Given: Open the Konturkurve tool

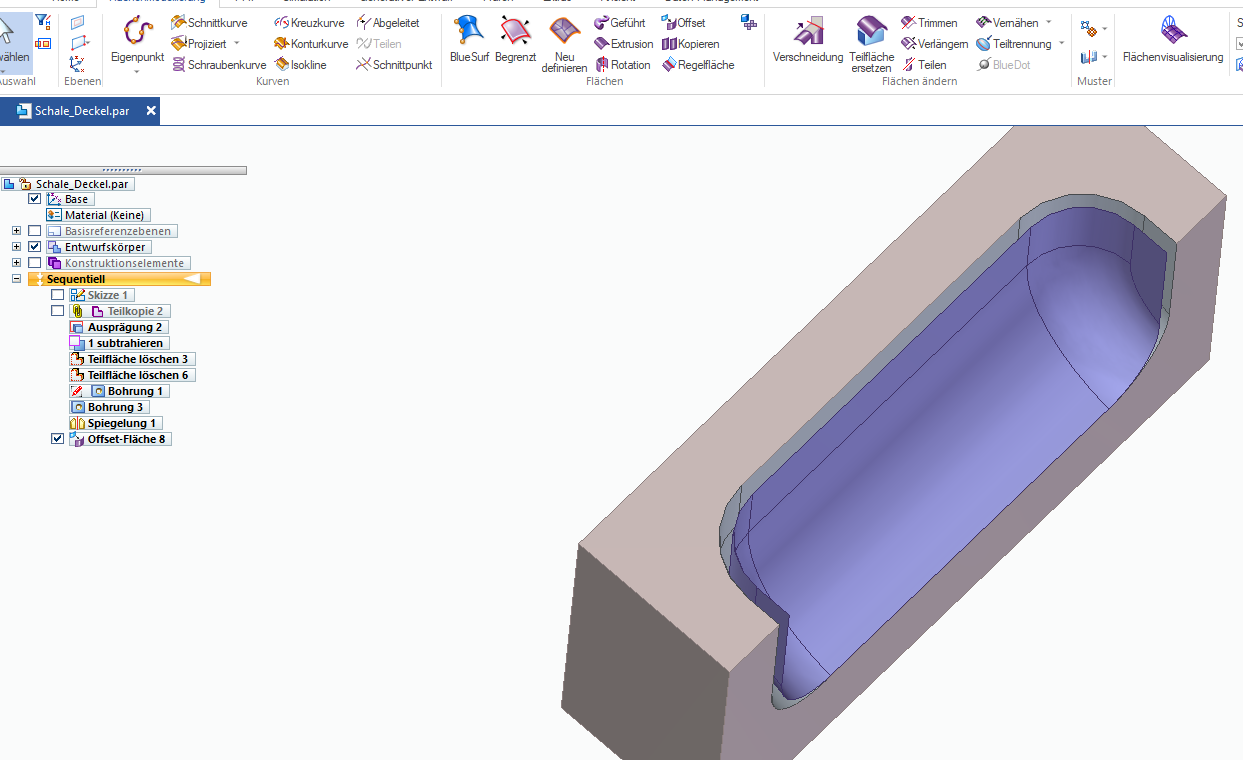Looking at the screenshot, I should (x=311, y=44).
